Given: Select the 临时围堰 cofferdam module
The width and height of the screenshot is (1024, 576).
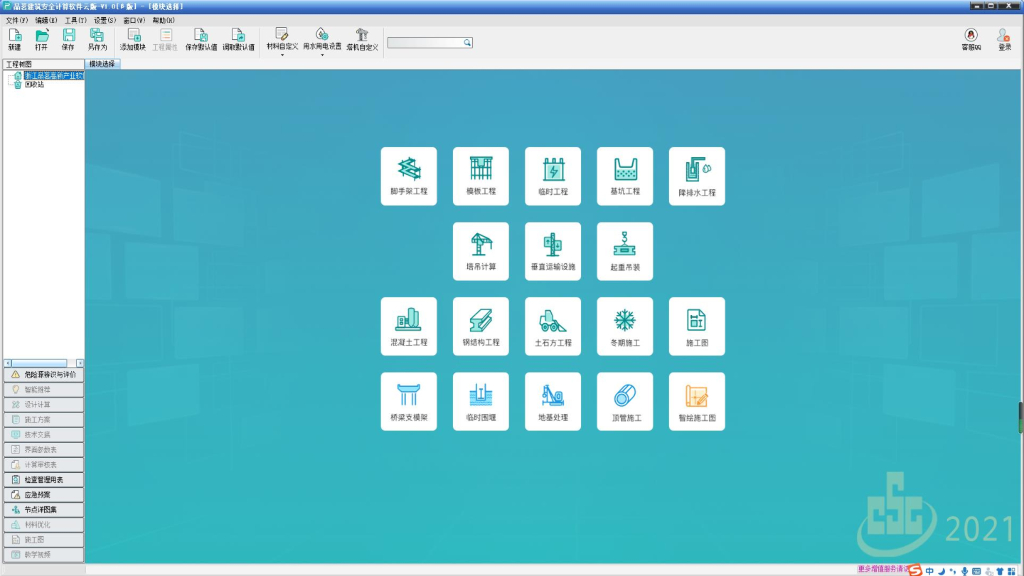Looking at the screenshot, I should [481, 402].
